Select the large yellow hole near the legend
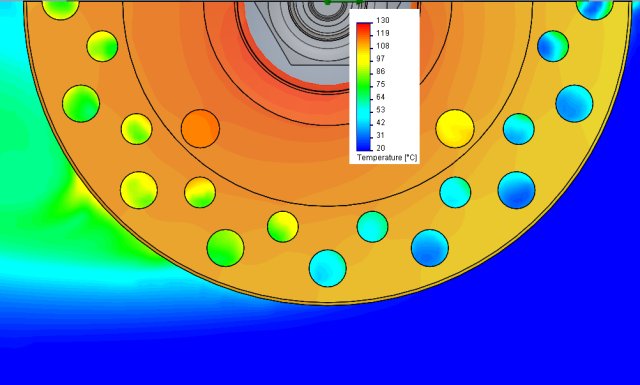 point(455,129)
